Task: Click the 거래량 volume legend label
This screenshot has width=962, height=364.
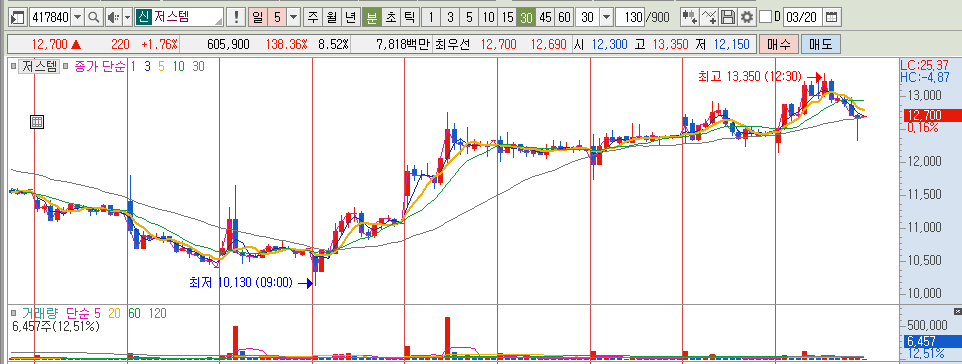Action: (x=41, y=314)
